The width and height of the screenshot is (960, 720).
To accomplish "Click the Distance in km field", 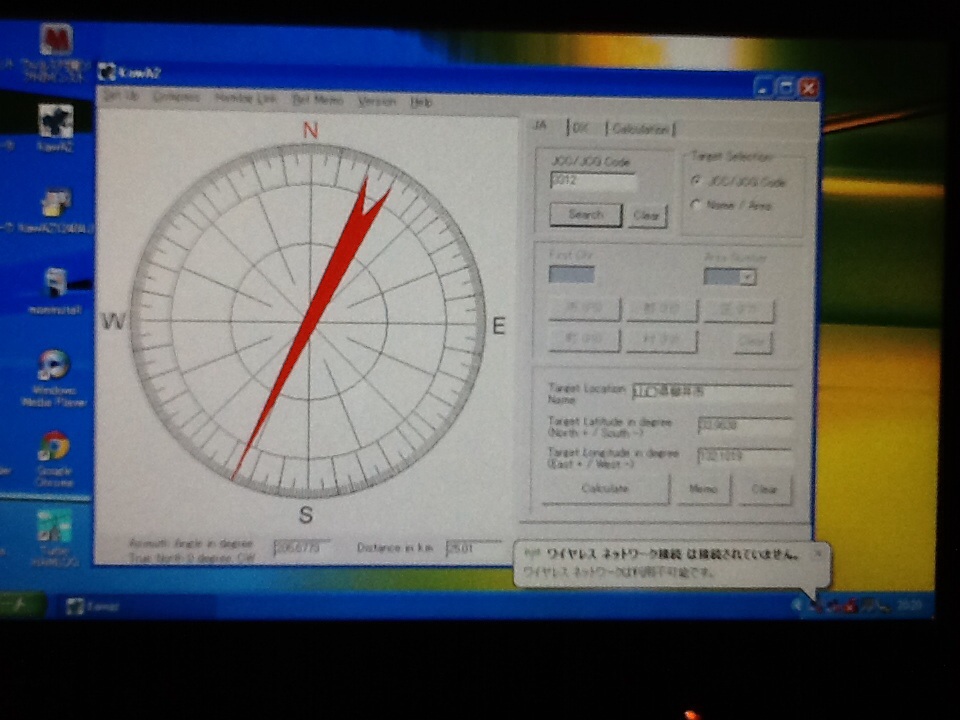I will 474,548.
